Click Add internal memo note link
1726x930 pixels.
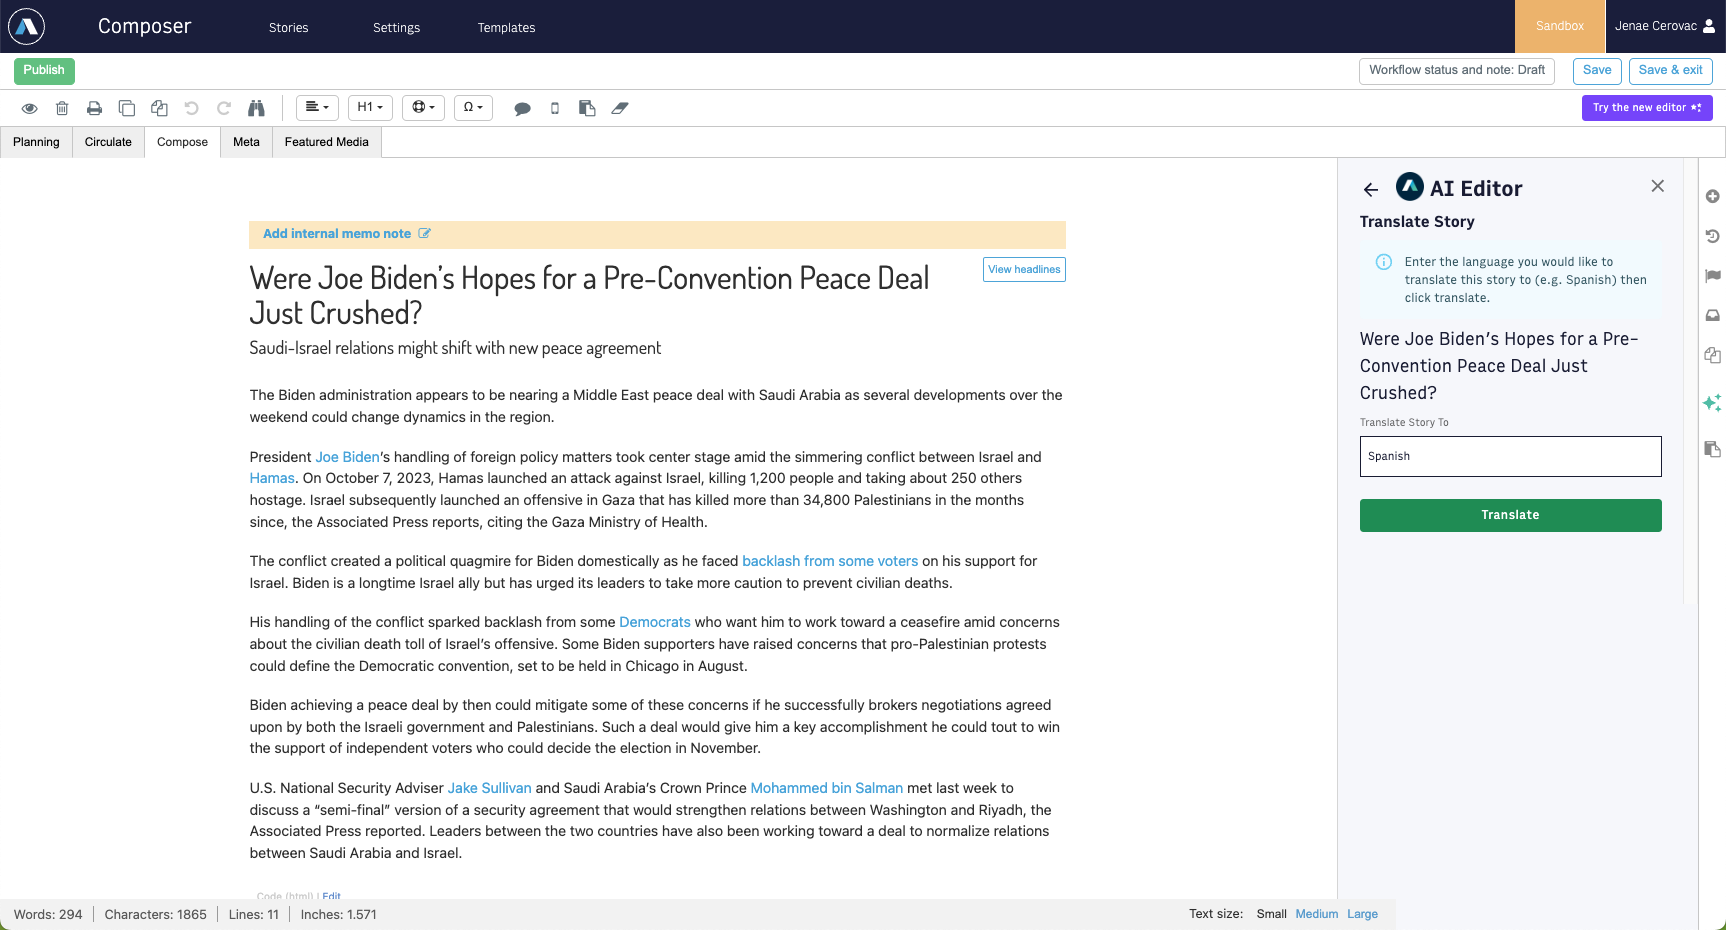(337, 234)
